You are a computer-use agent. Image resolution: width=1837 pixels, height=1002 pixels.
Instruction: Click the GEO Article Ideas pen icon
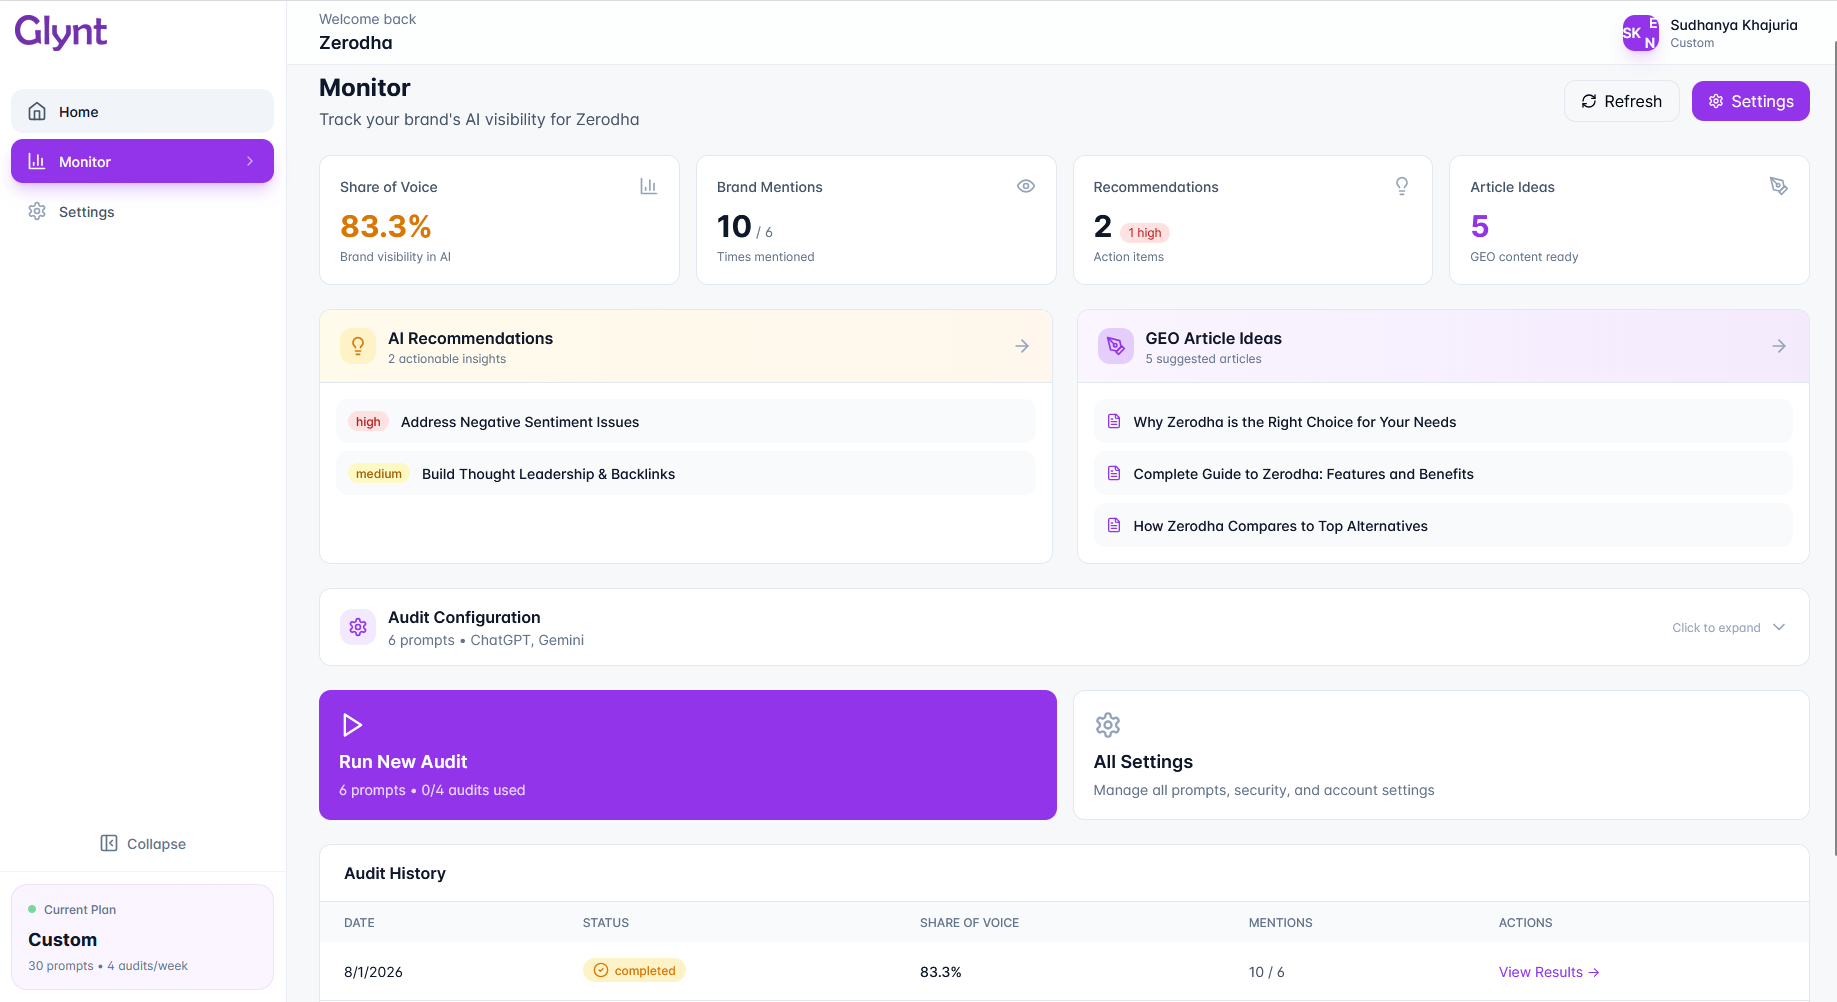tap(1115, 345)
